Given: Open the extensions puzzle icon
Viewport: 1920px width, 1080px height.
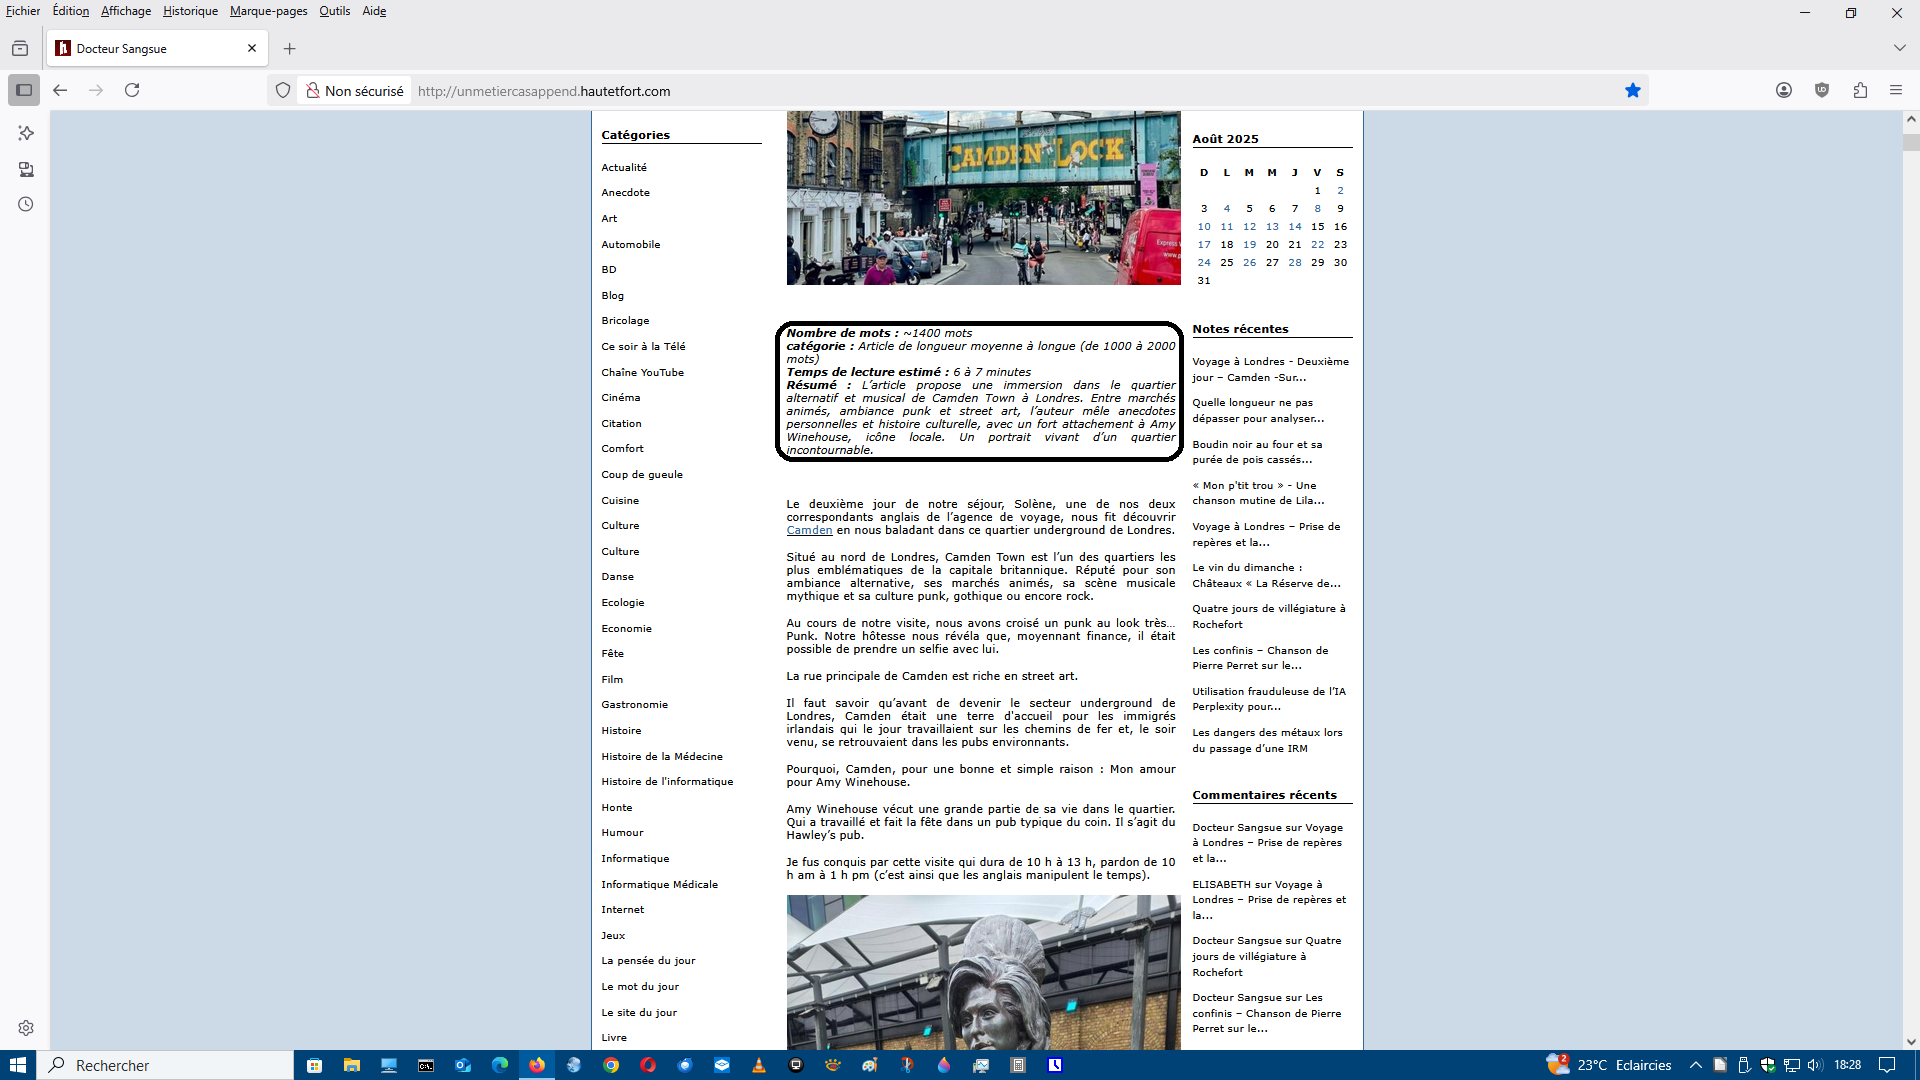Looking at the screenshot, I should (1860, 90).
